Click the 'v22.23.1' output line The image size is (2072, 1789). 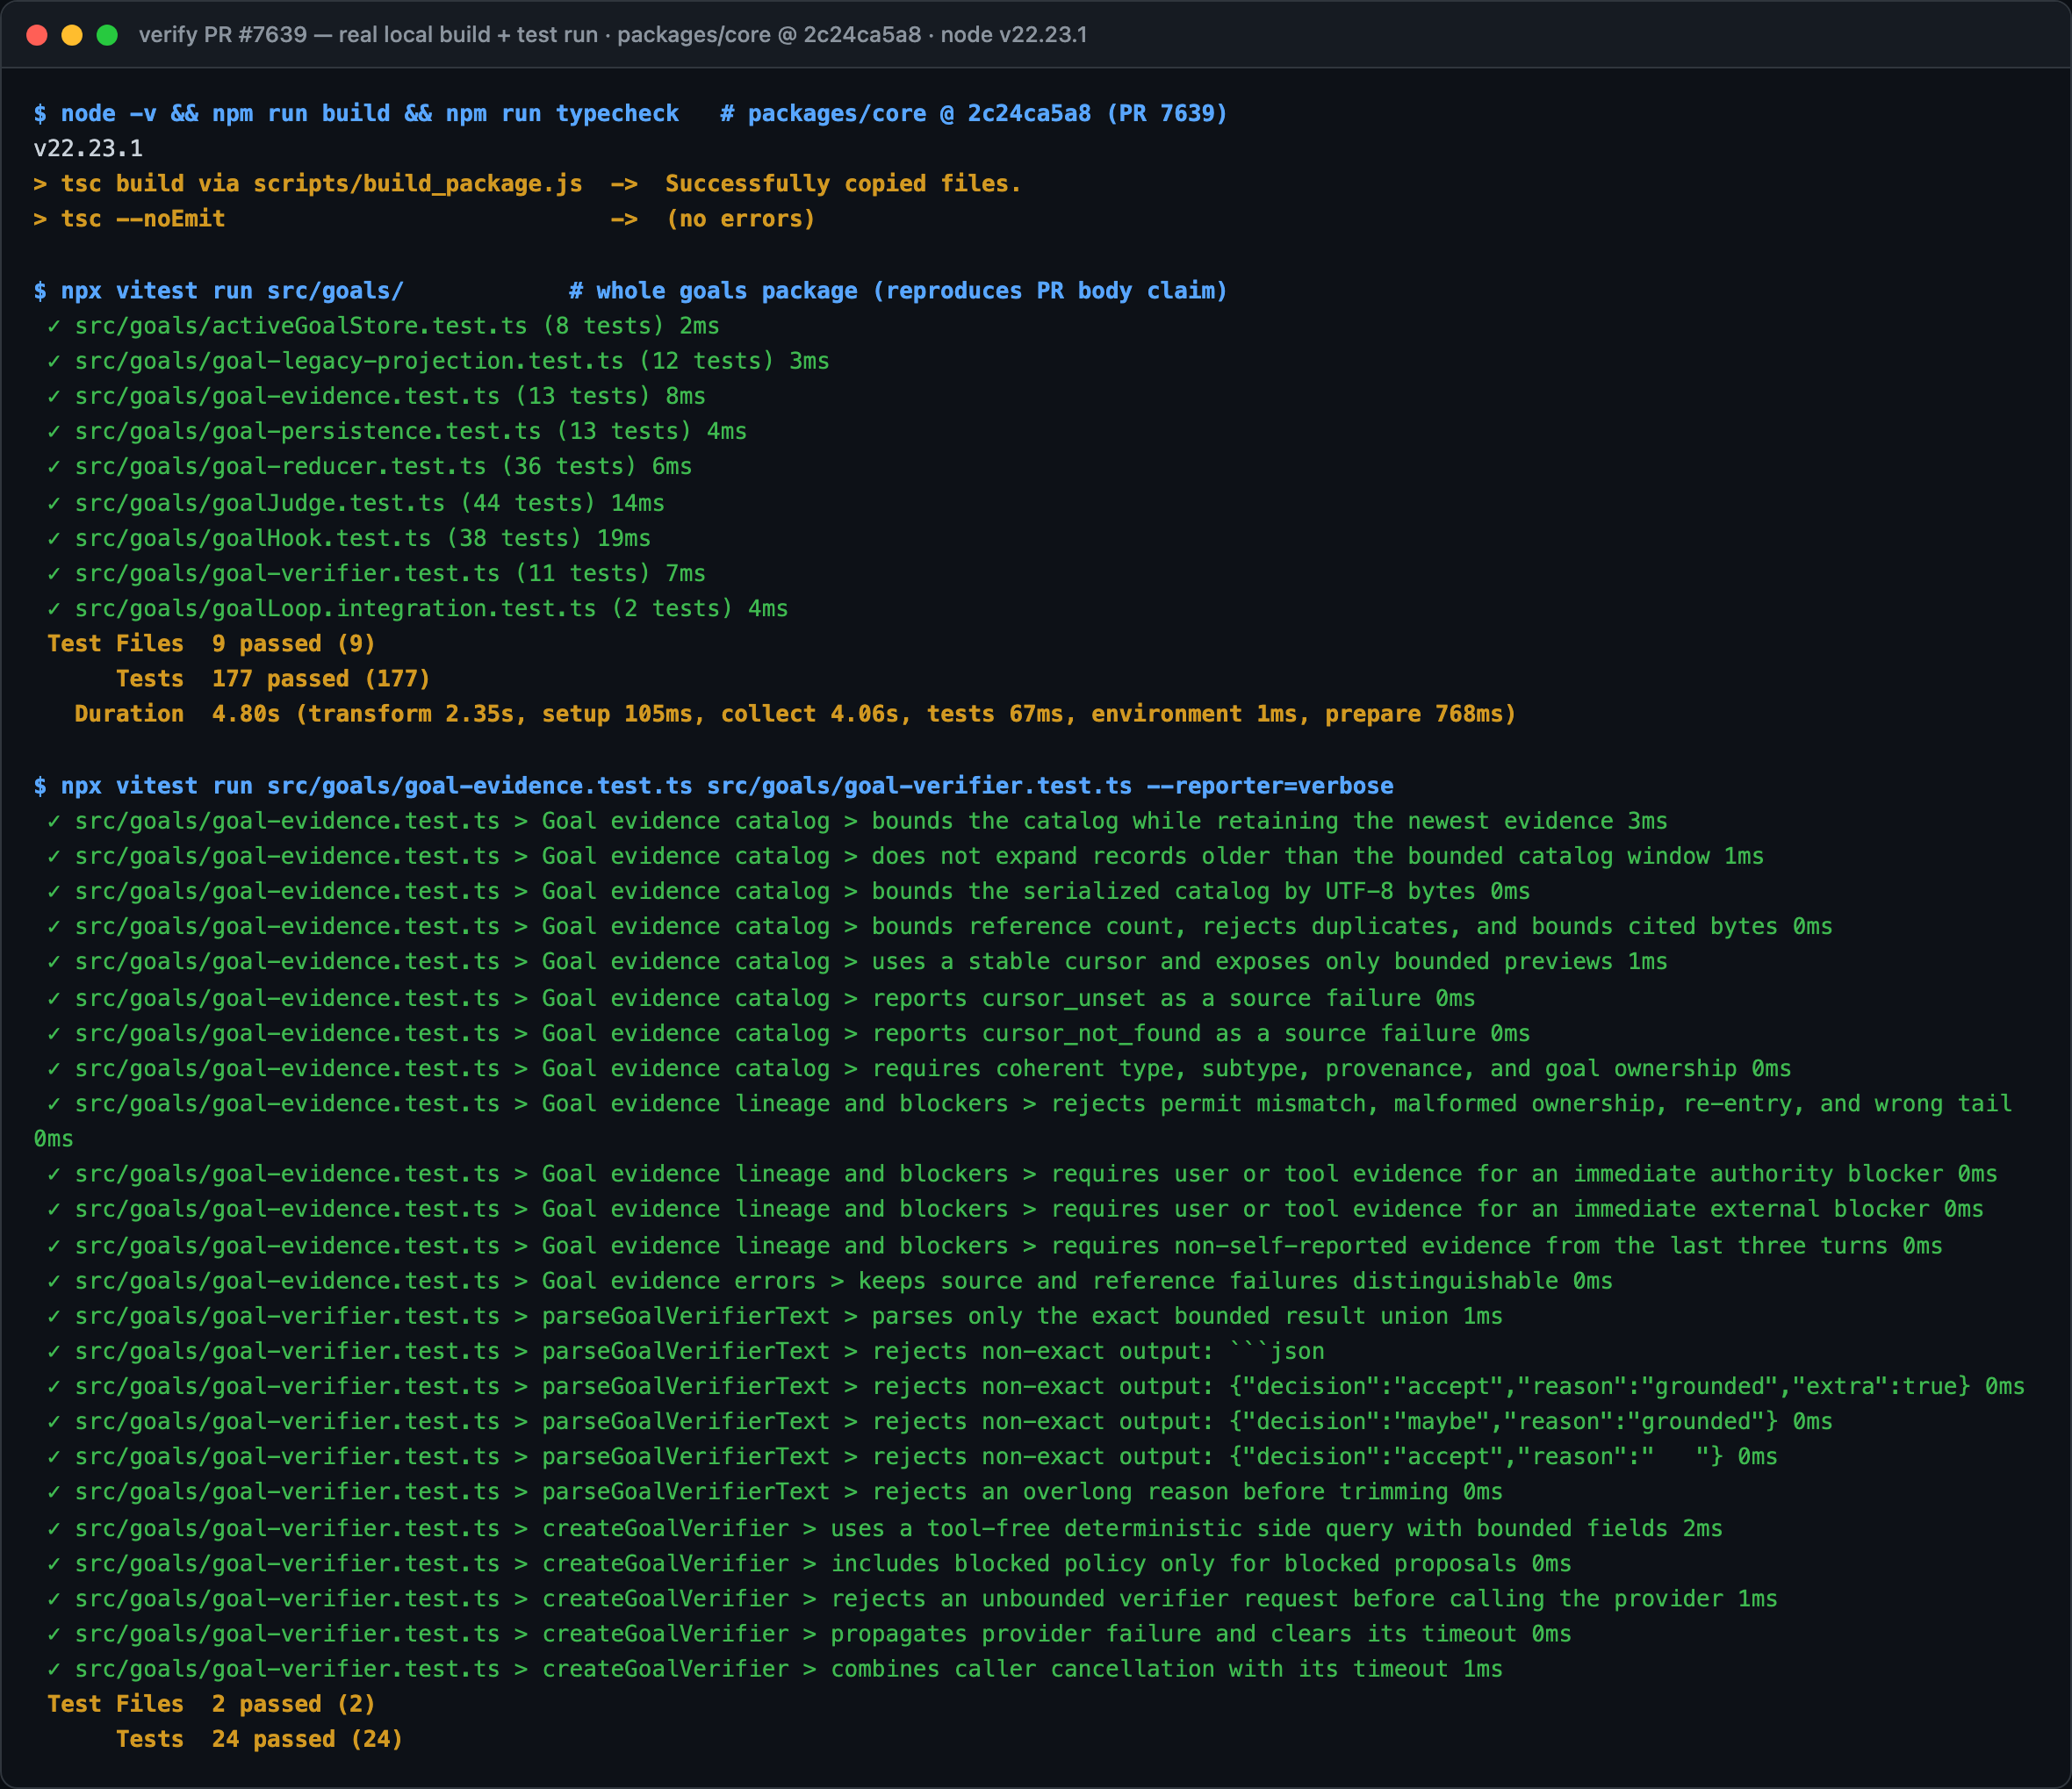(x=88, y=148)
